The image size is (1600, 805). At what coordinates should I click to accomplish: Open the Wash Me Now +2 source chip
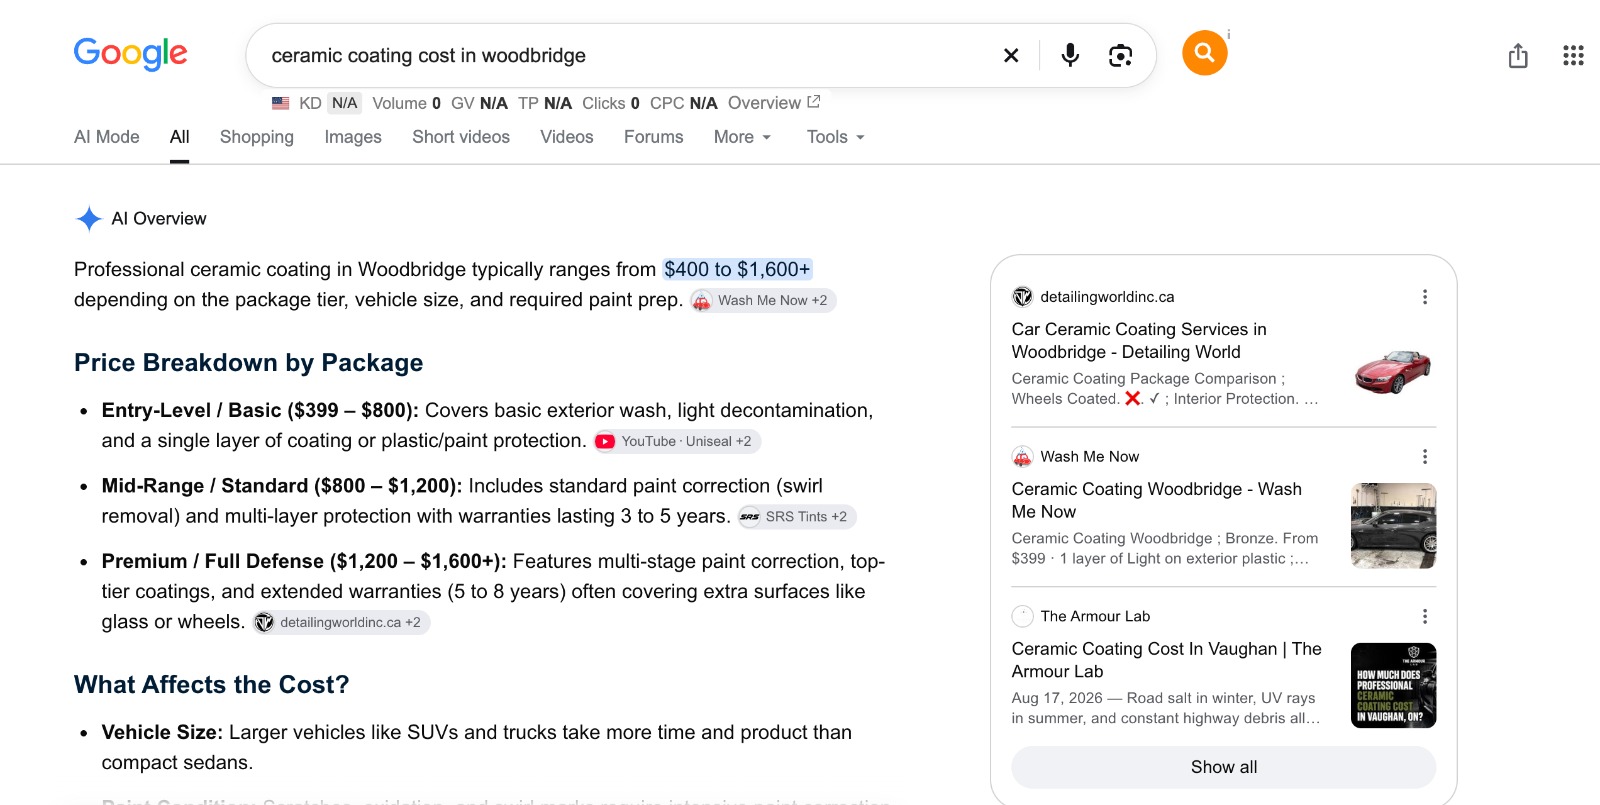pos(763,301)
